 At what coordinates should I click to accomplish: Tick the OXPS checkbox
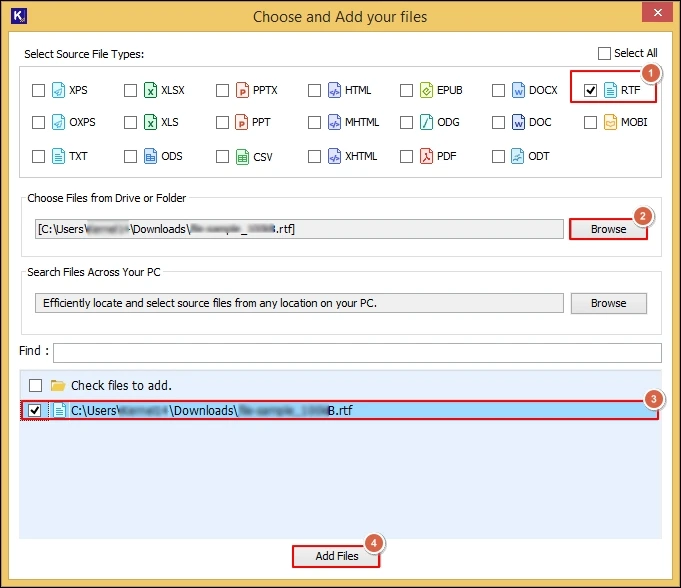[x=38, y=122]
